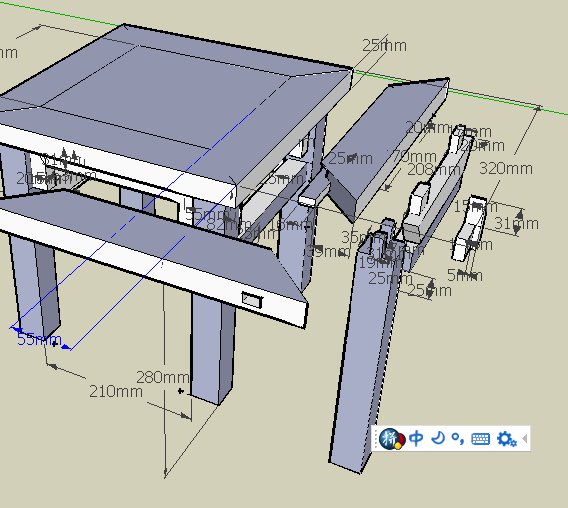Select the blue 55mm dimension label
This screenshot has width=568, height=508.
click(39, 340)
